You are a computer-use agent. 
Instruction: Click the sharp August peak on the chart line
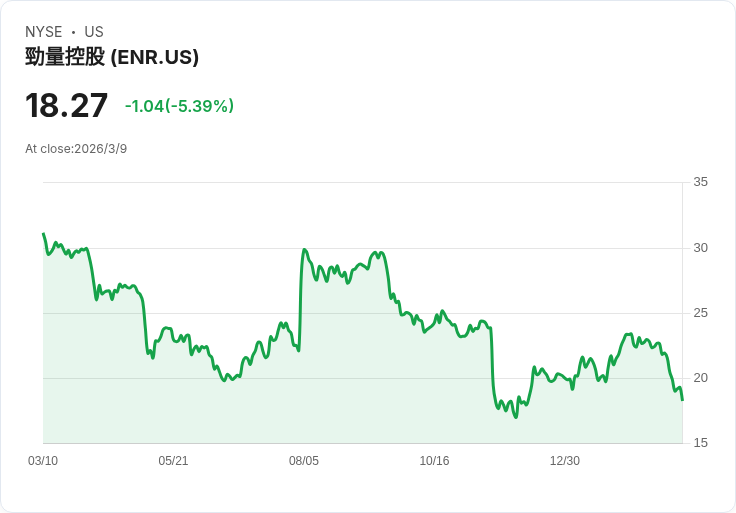[x=304, y=250]
